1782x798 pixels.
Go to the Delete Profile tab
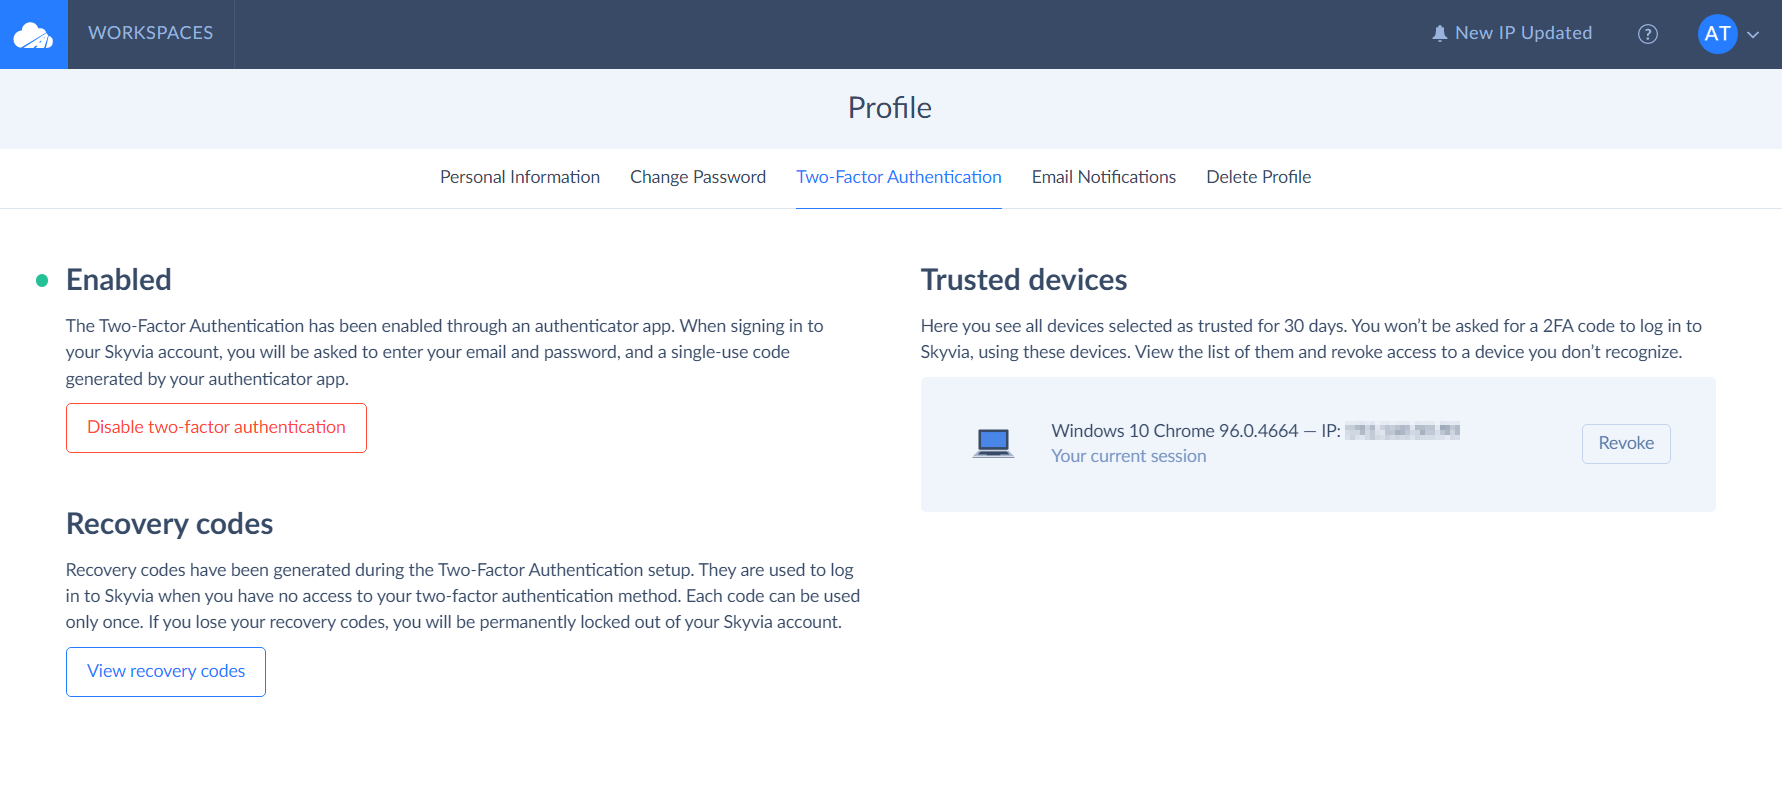point(1259,177)
